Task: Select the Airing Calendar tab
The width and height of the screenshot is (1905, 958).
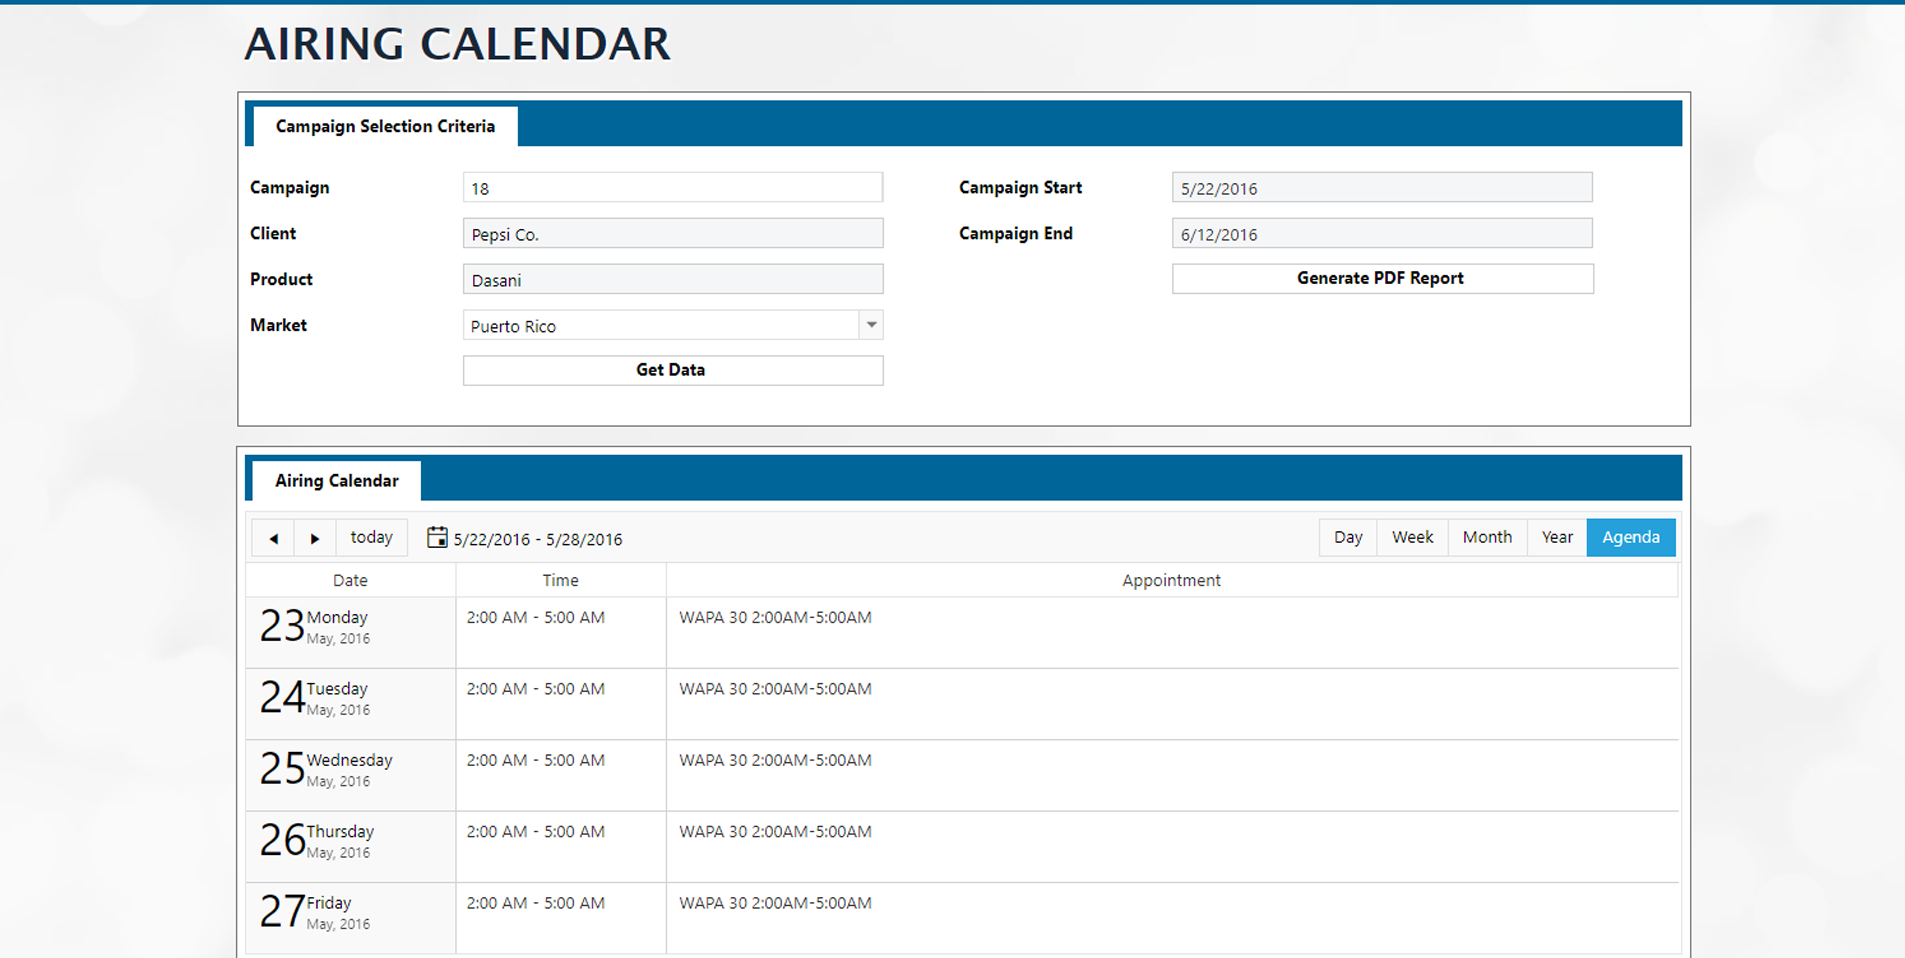Action: point(336,481)
